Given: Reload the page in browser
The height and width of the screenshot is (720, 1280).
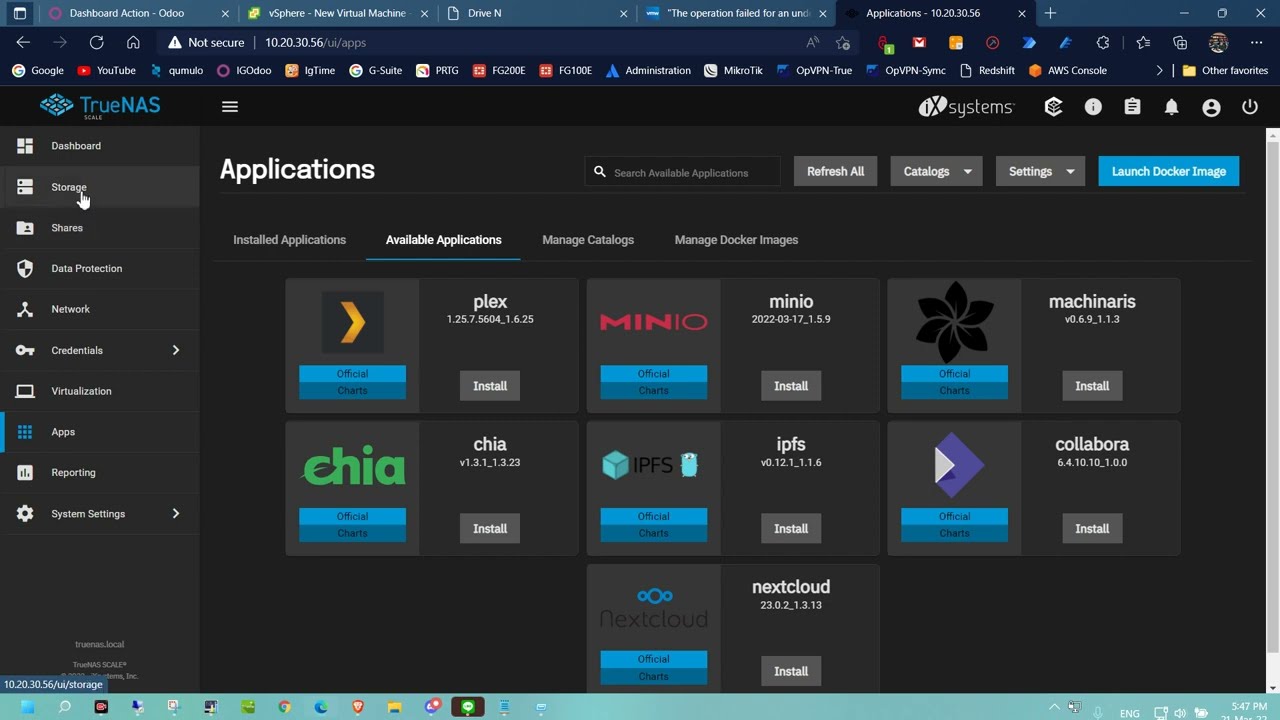Looking at the screenshot, I should pyautogui.click(x=96, y=42).
